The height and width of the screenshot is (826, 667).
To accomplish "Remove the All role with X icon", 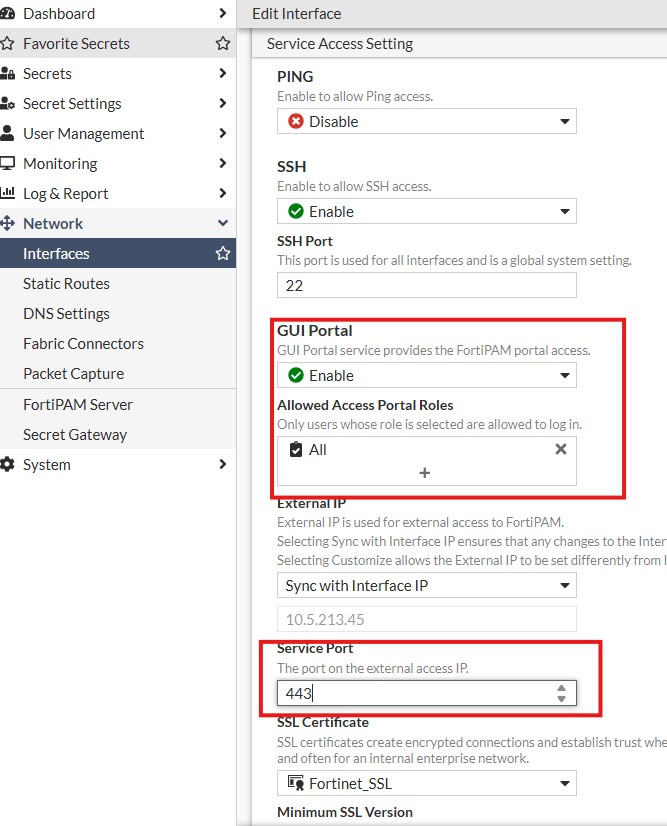I will (561, 449).
